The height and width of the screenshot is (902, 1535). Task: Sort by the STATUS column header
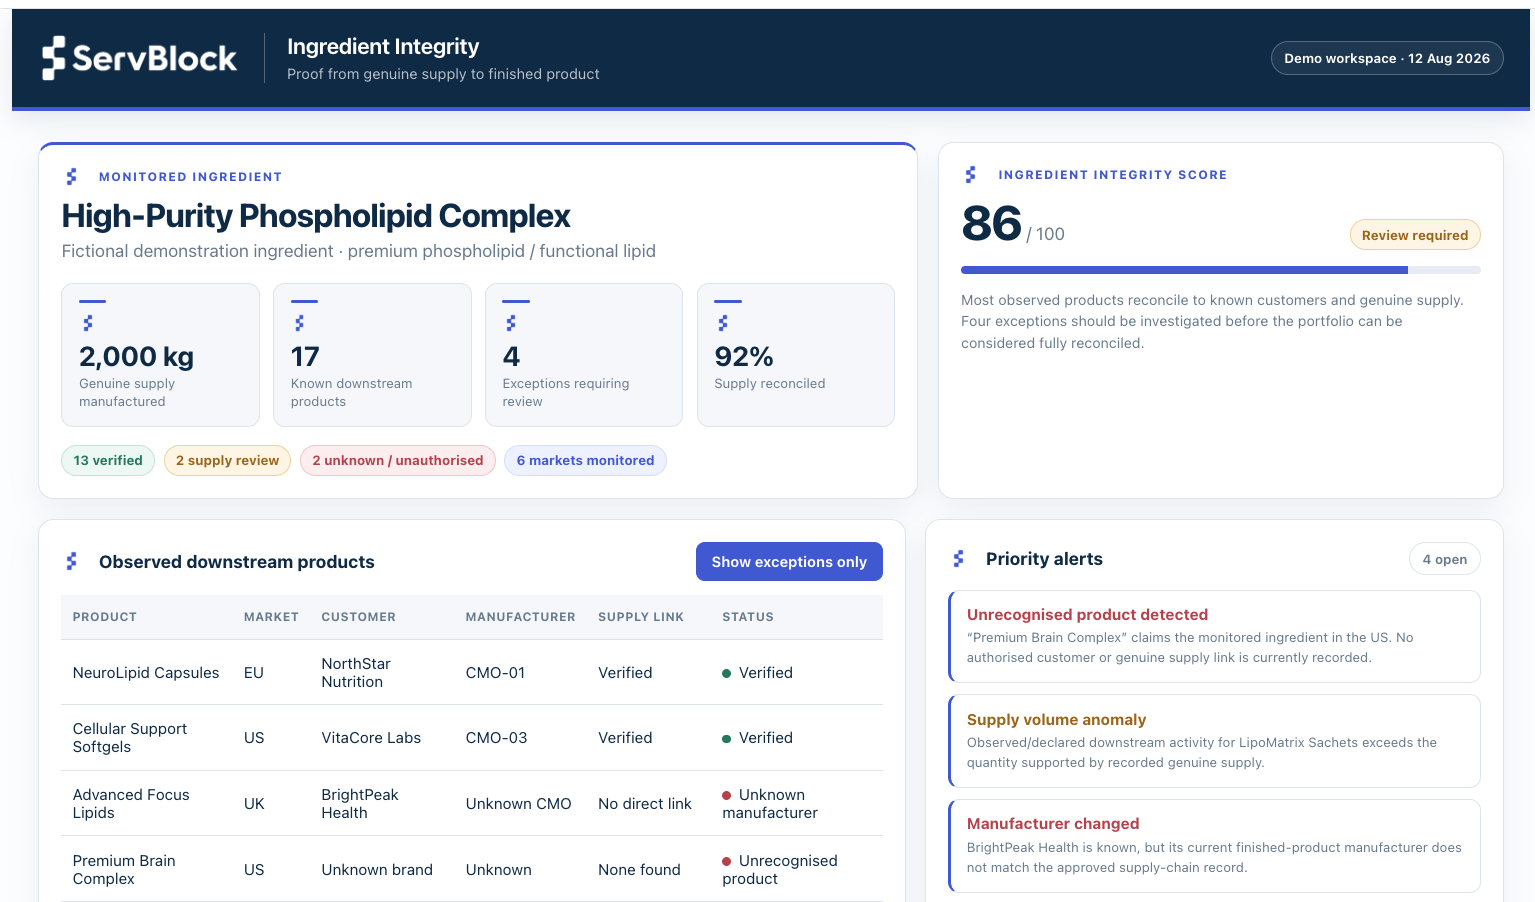pos(748,617)
